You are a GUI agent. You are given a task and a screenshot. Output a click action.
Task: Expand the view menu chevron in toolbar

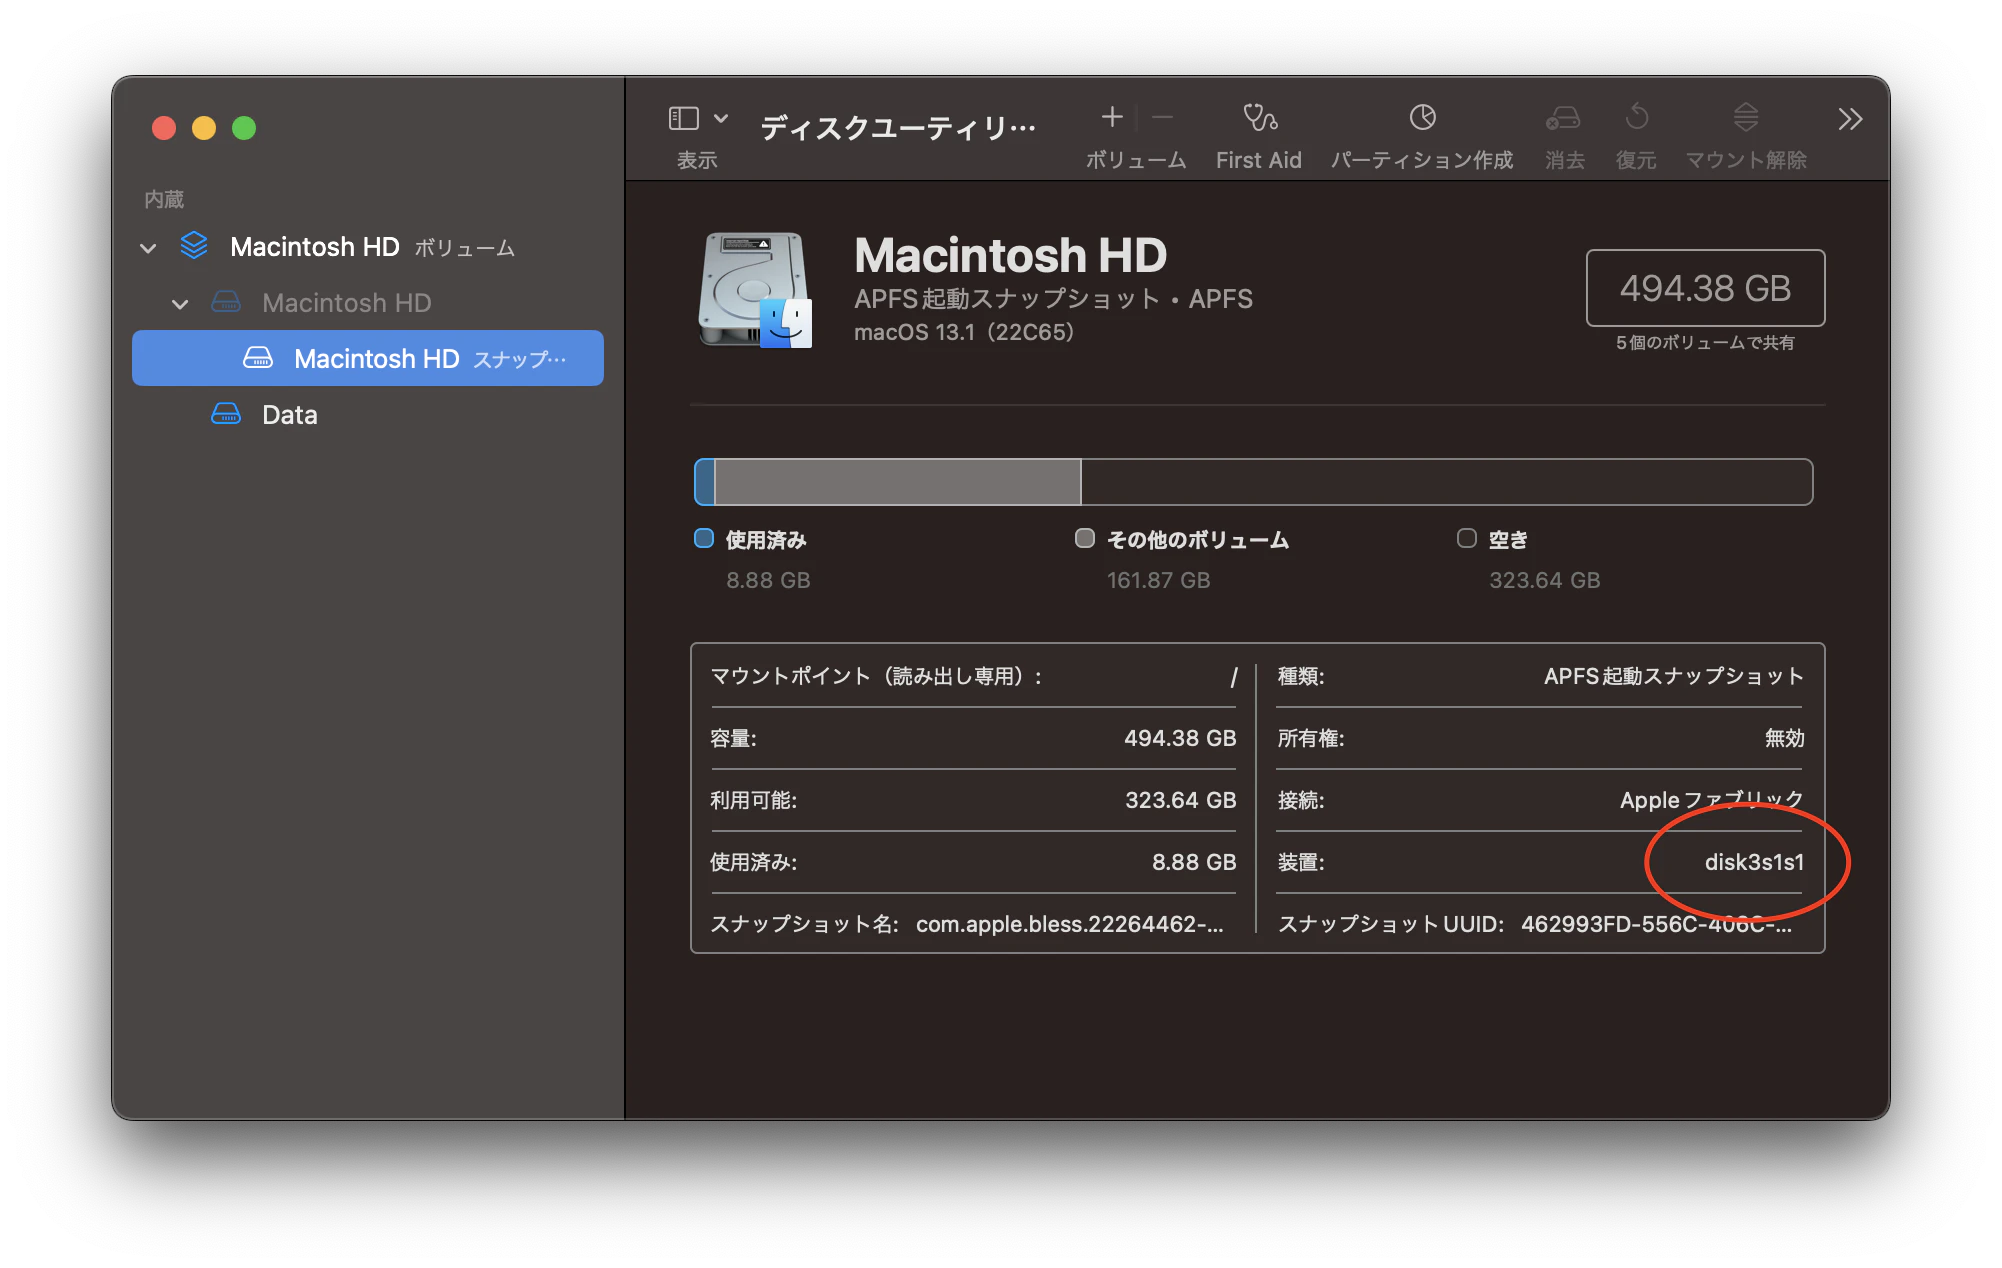[x=720, y=118]
